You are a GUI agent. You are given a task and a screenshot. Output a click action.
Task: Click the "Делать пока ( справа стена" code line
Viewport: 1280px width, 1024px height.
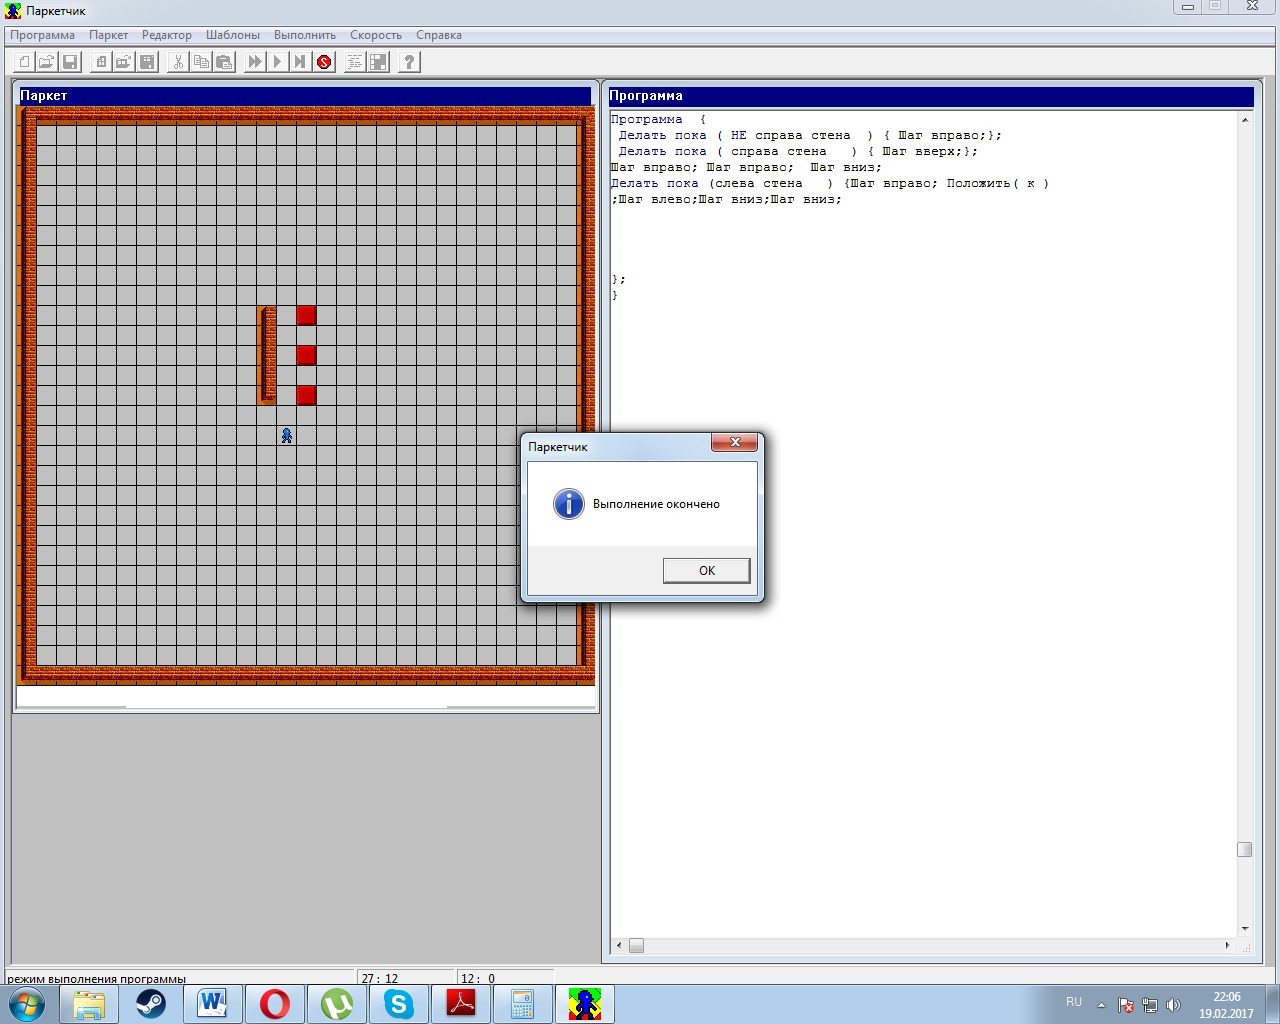tap(798, 151)
